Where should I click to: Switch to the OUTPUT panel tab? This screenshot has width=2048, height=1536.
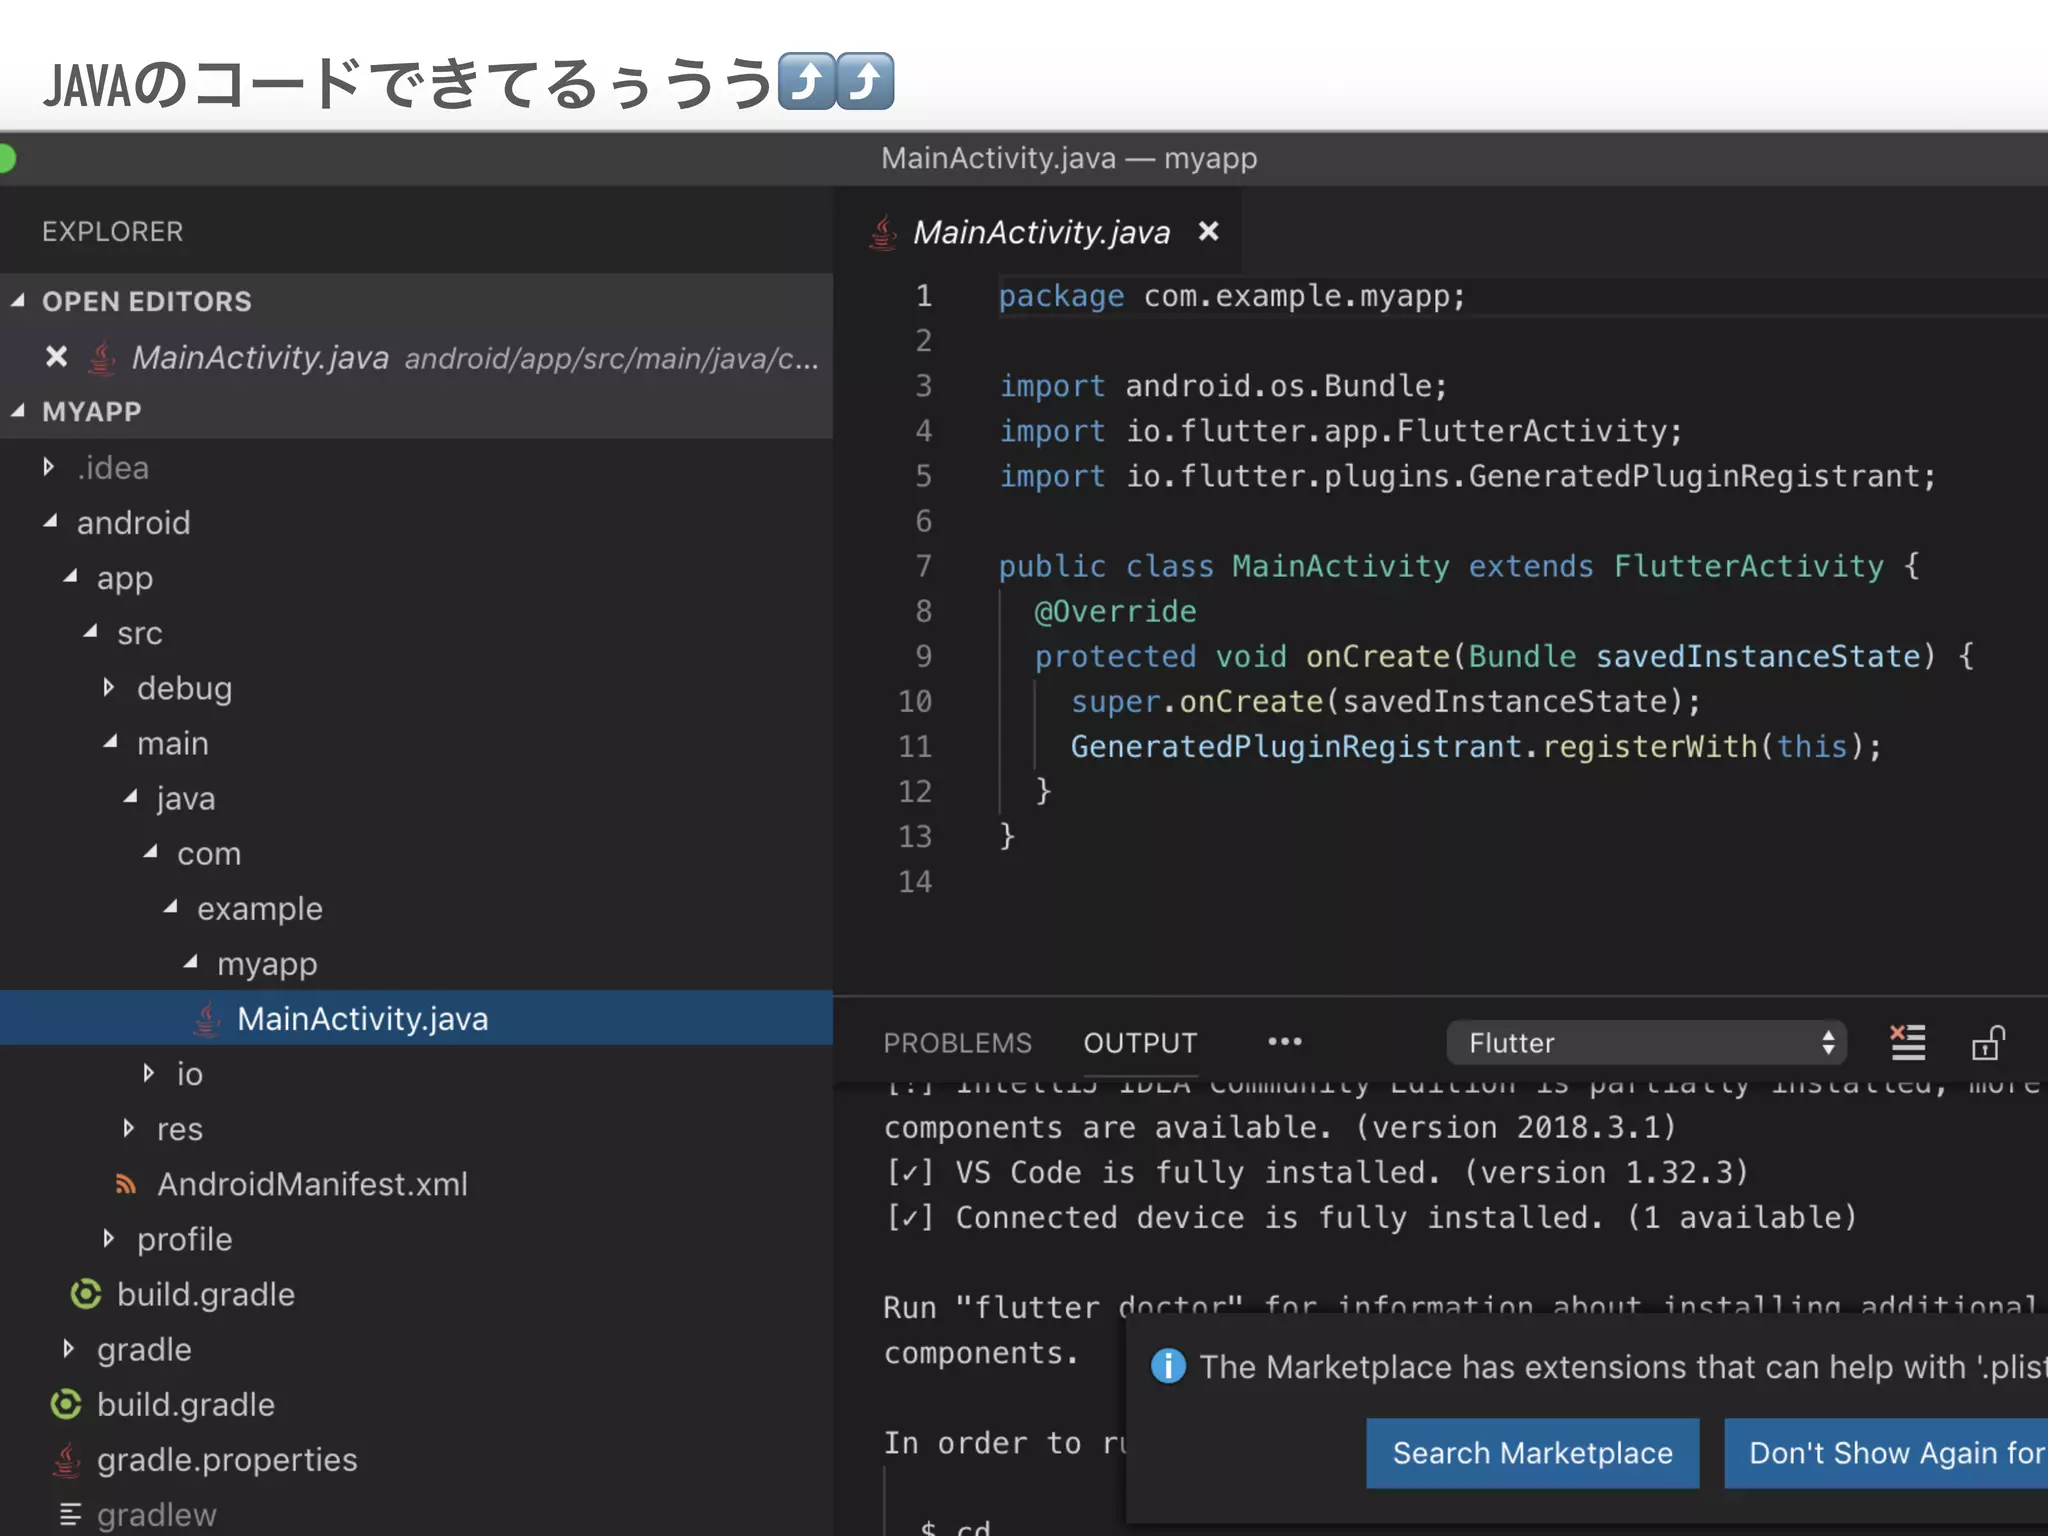pyautogui.click(x=1140, y=1043)
